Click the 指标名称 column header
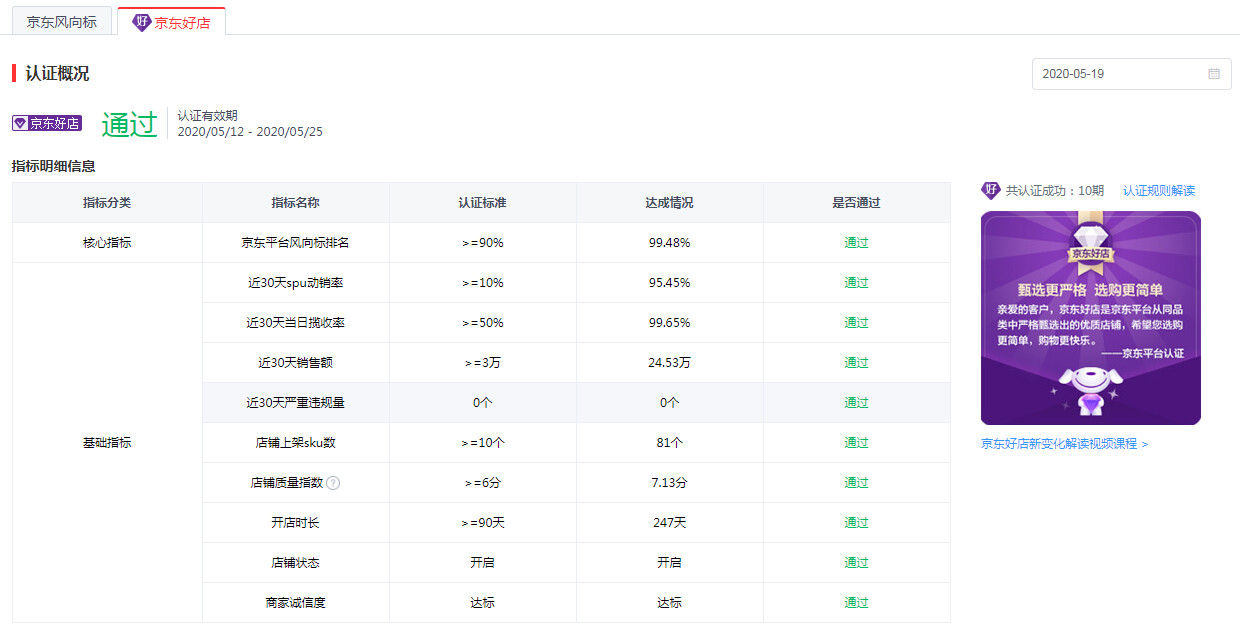 pos(296,203)
